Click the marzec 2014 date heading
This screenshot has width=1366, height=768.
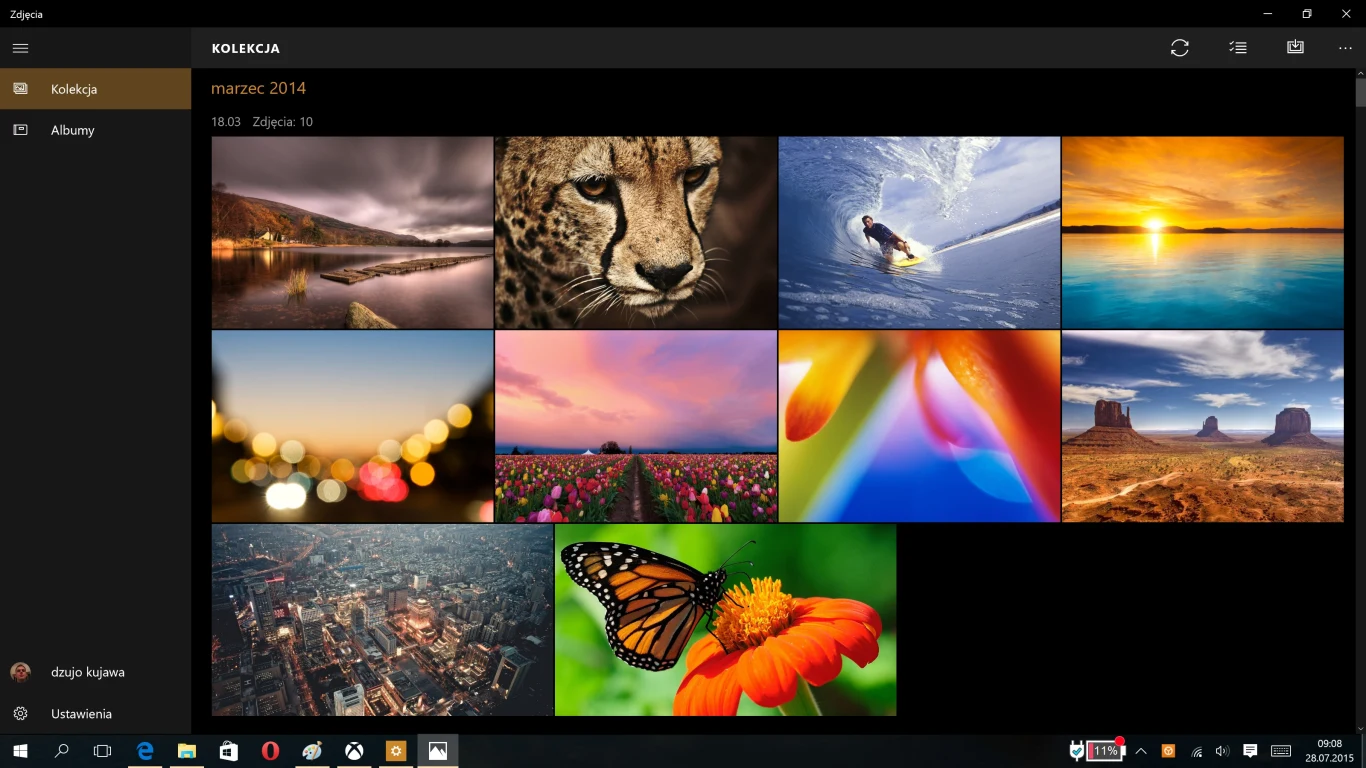[x=258, y=88]
